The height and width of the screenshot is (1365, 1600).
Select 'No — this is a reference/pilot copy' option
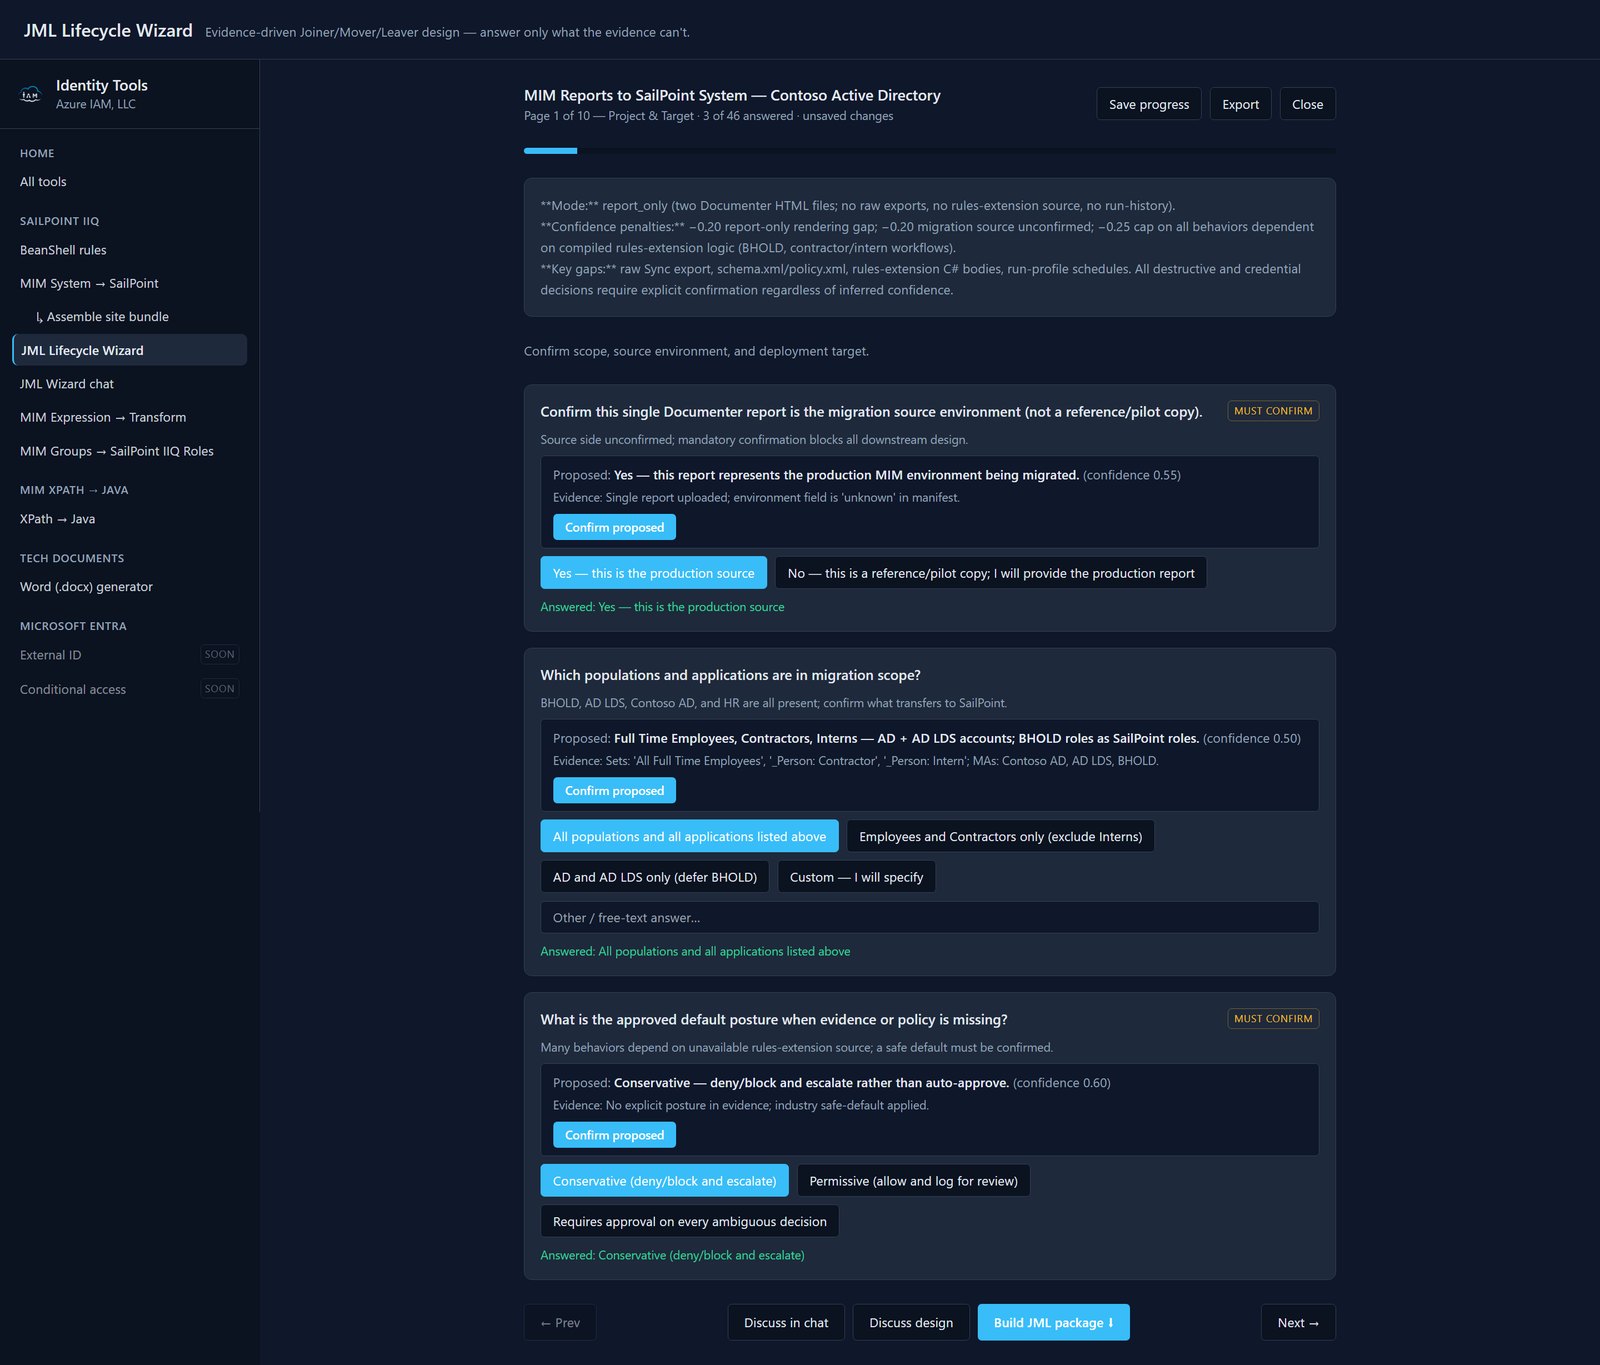[x=991, y=573]
